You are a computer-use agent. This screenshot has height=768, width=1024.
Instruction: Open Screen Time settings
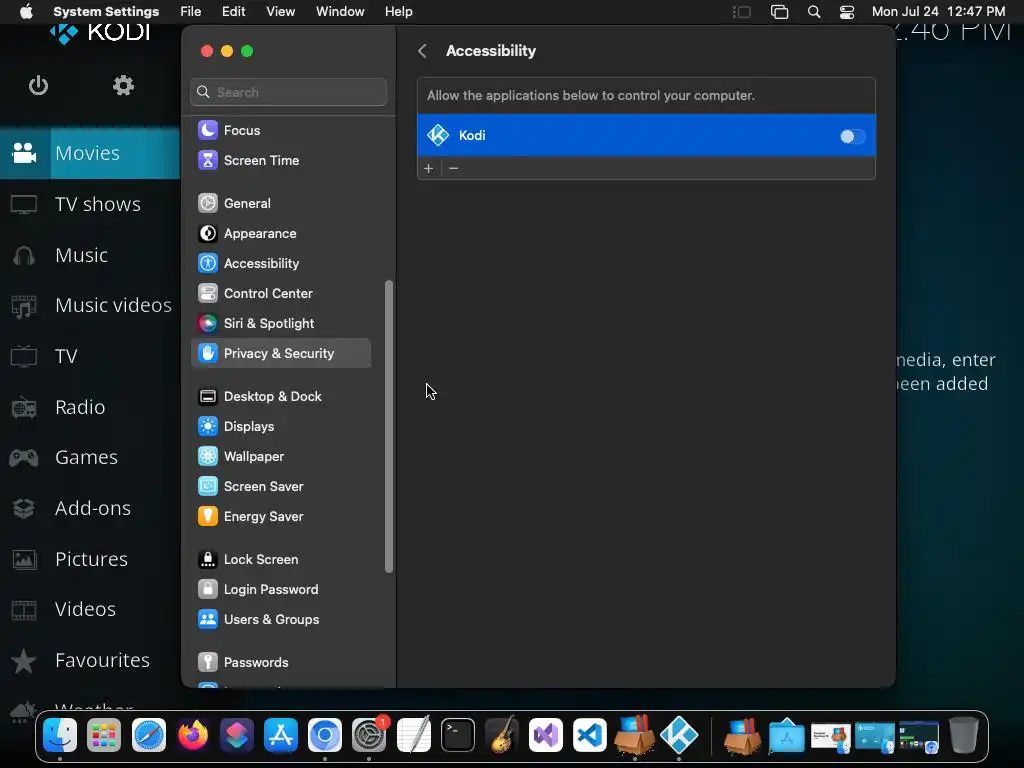click(x=281, y=160)
